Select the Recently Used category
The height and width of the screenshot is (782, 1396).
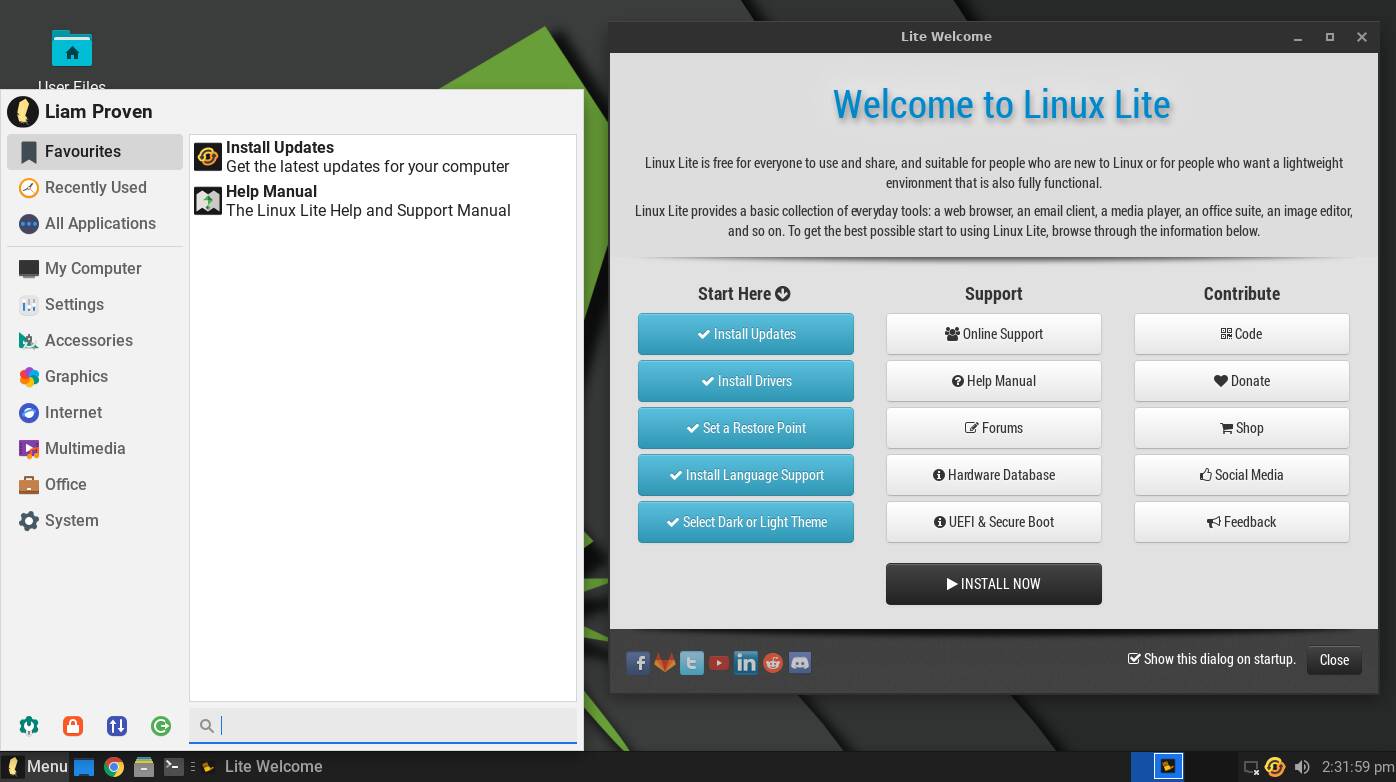(95, 188)
